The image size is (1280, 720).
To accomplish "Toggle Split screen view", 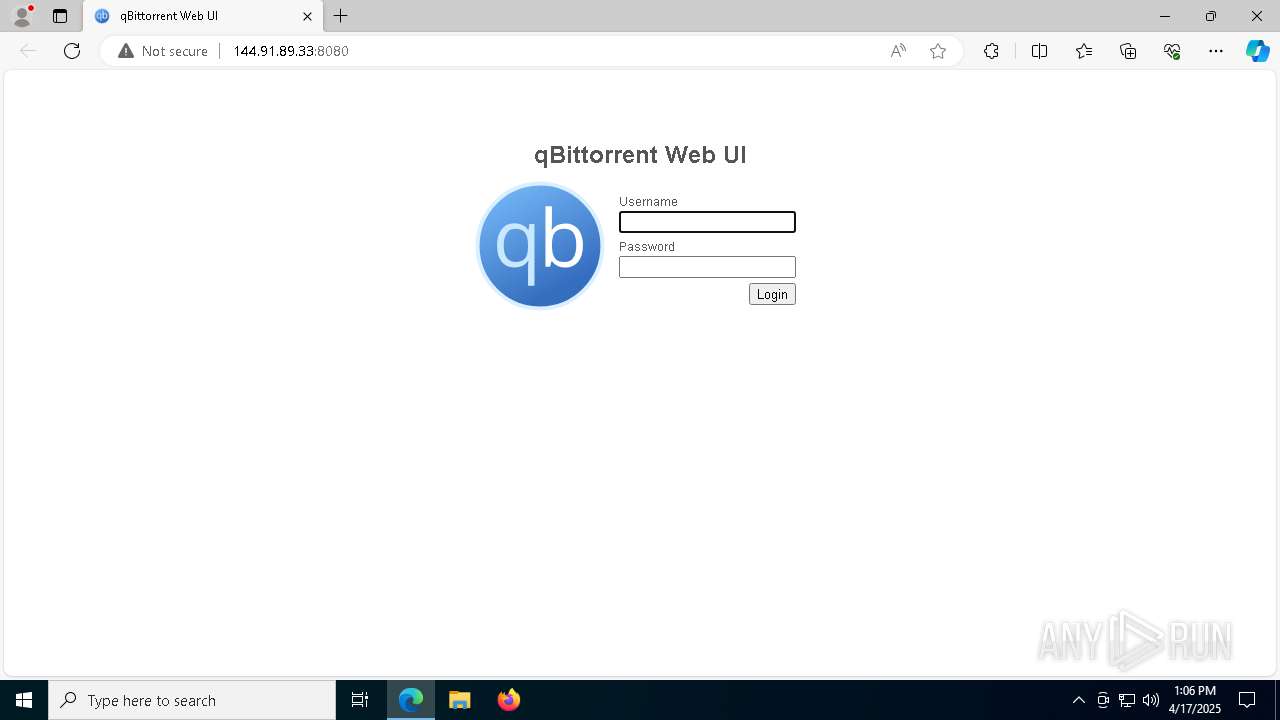I will pyautogui.click(x=1039, y=51).
